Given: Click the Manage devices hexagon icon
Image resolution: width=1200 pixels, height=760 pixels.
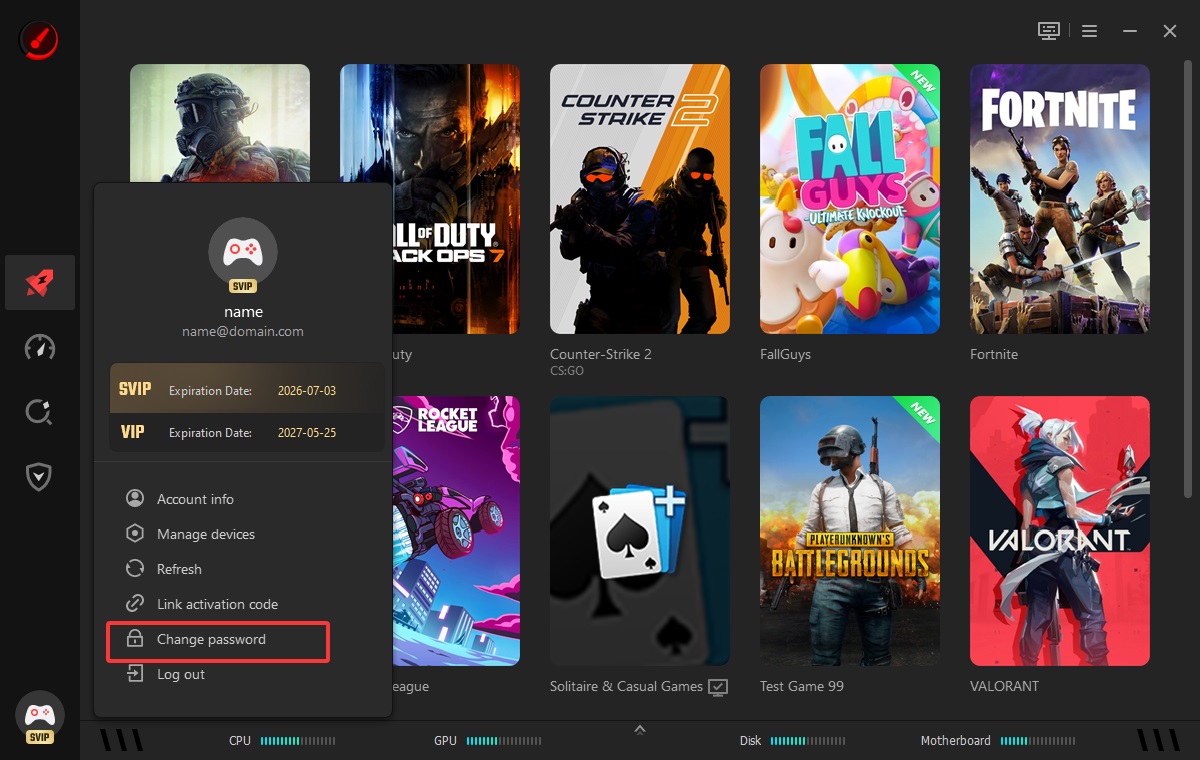Looking at the screenshot, I should tap(135, 534).
